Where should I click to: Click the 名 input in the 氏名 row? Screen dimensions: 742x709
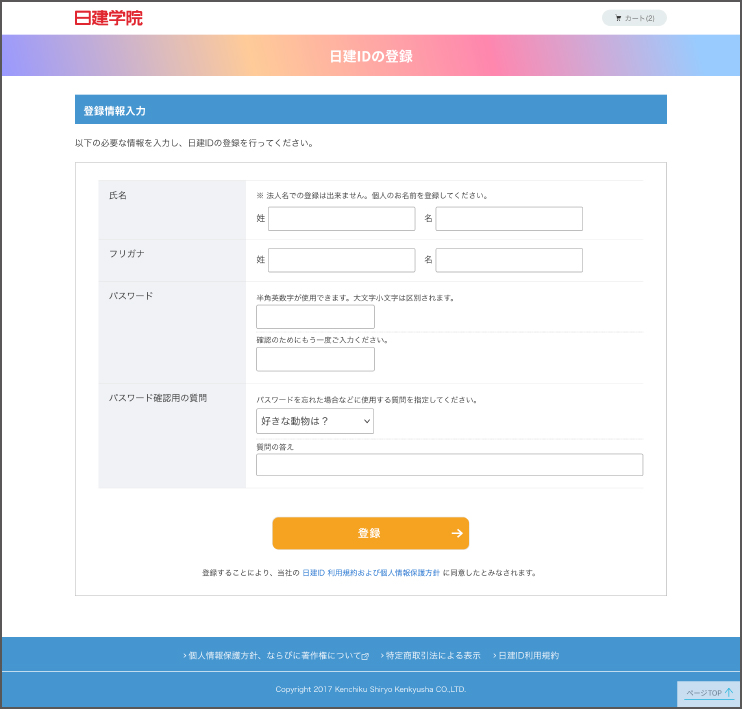coord(509,219)
